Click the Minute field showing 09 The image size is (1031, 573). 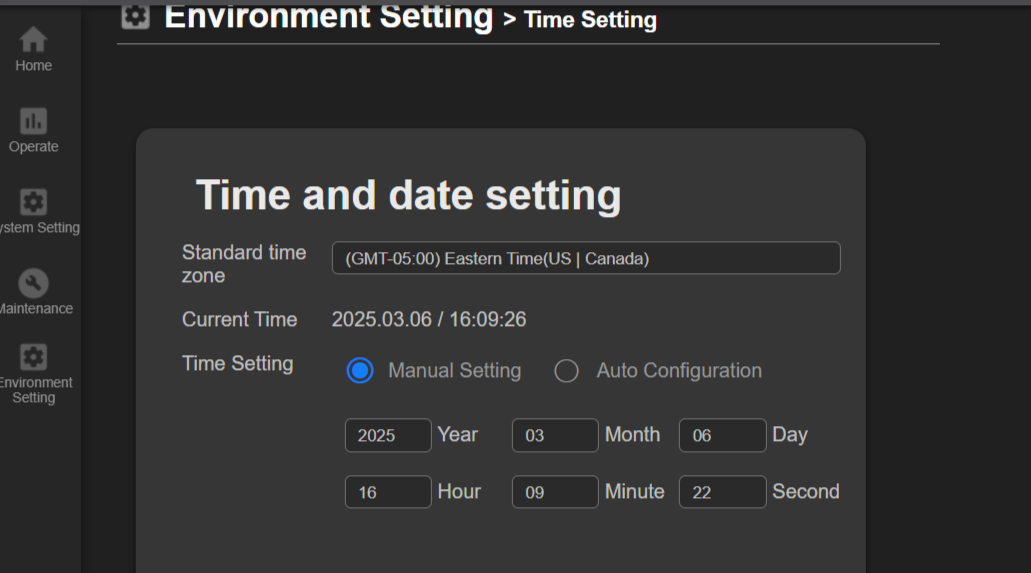coord(555,491)
